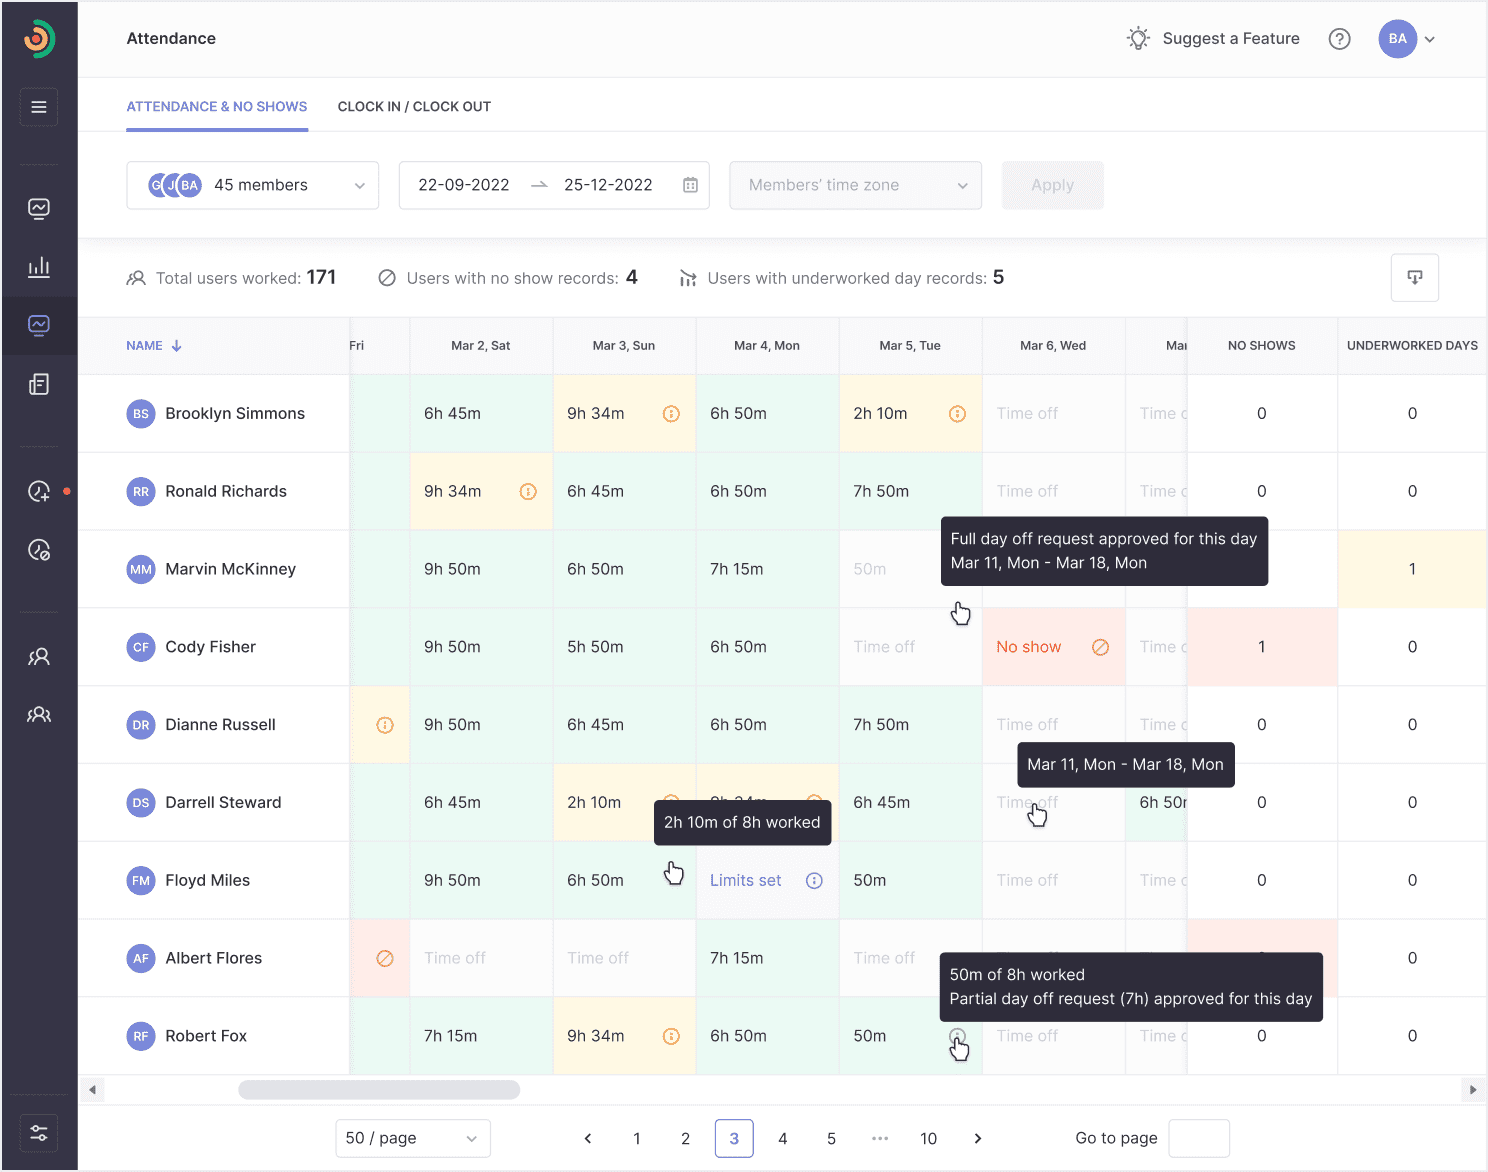Open the BA account menu chevron
This screenshot has height=1172, width=1488.
[x=1430, y=39]
